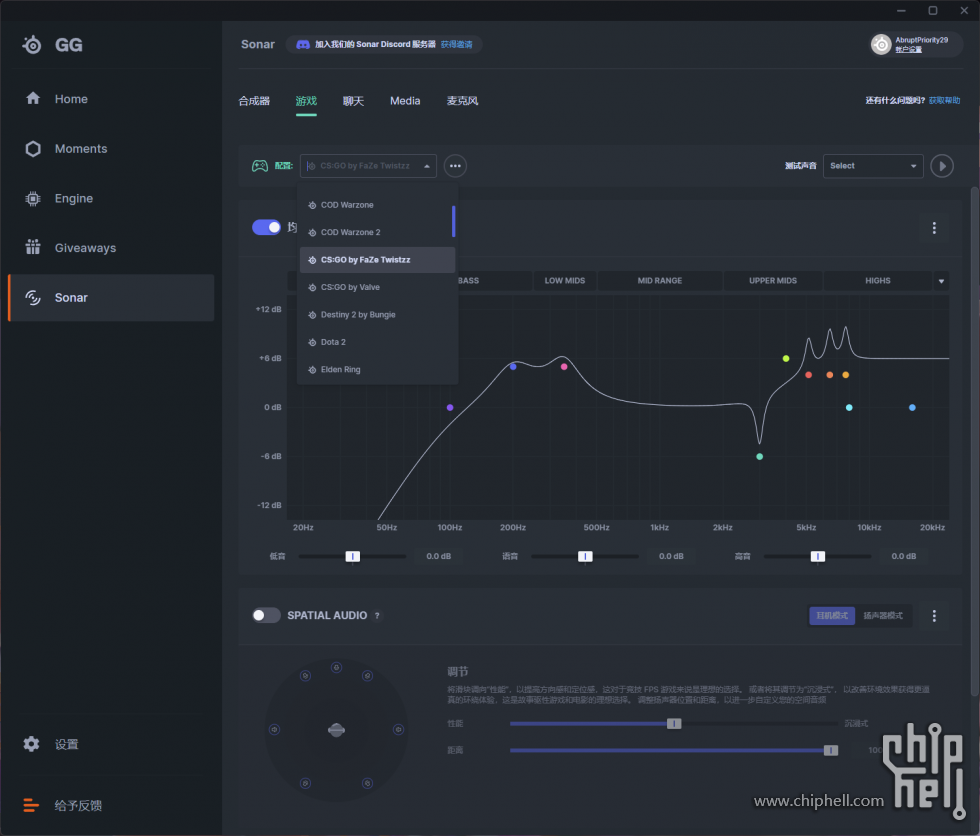Select the bottom-right speaker icon
Screen dimensions: 980x836
(x=368, y=783)
